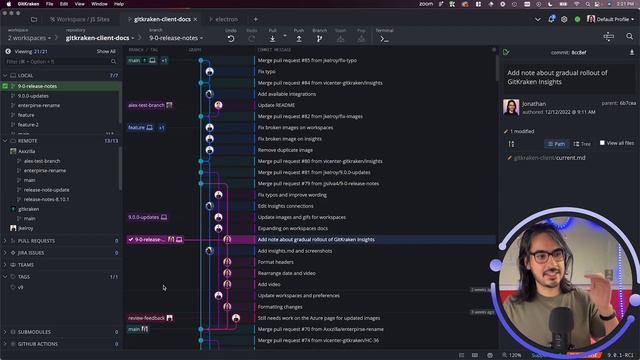Click the Branch toolbar icon

[x=320, y=39]
